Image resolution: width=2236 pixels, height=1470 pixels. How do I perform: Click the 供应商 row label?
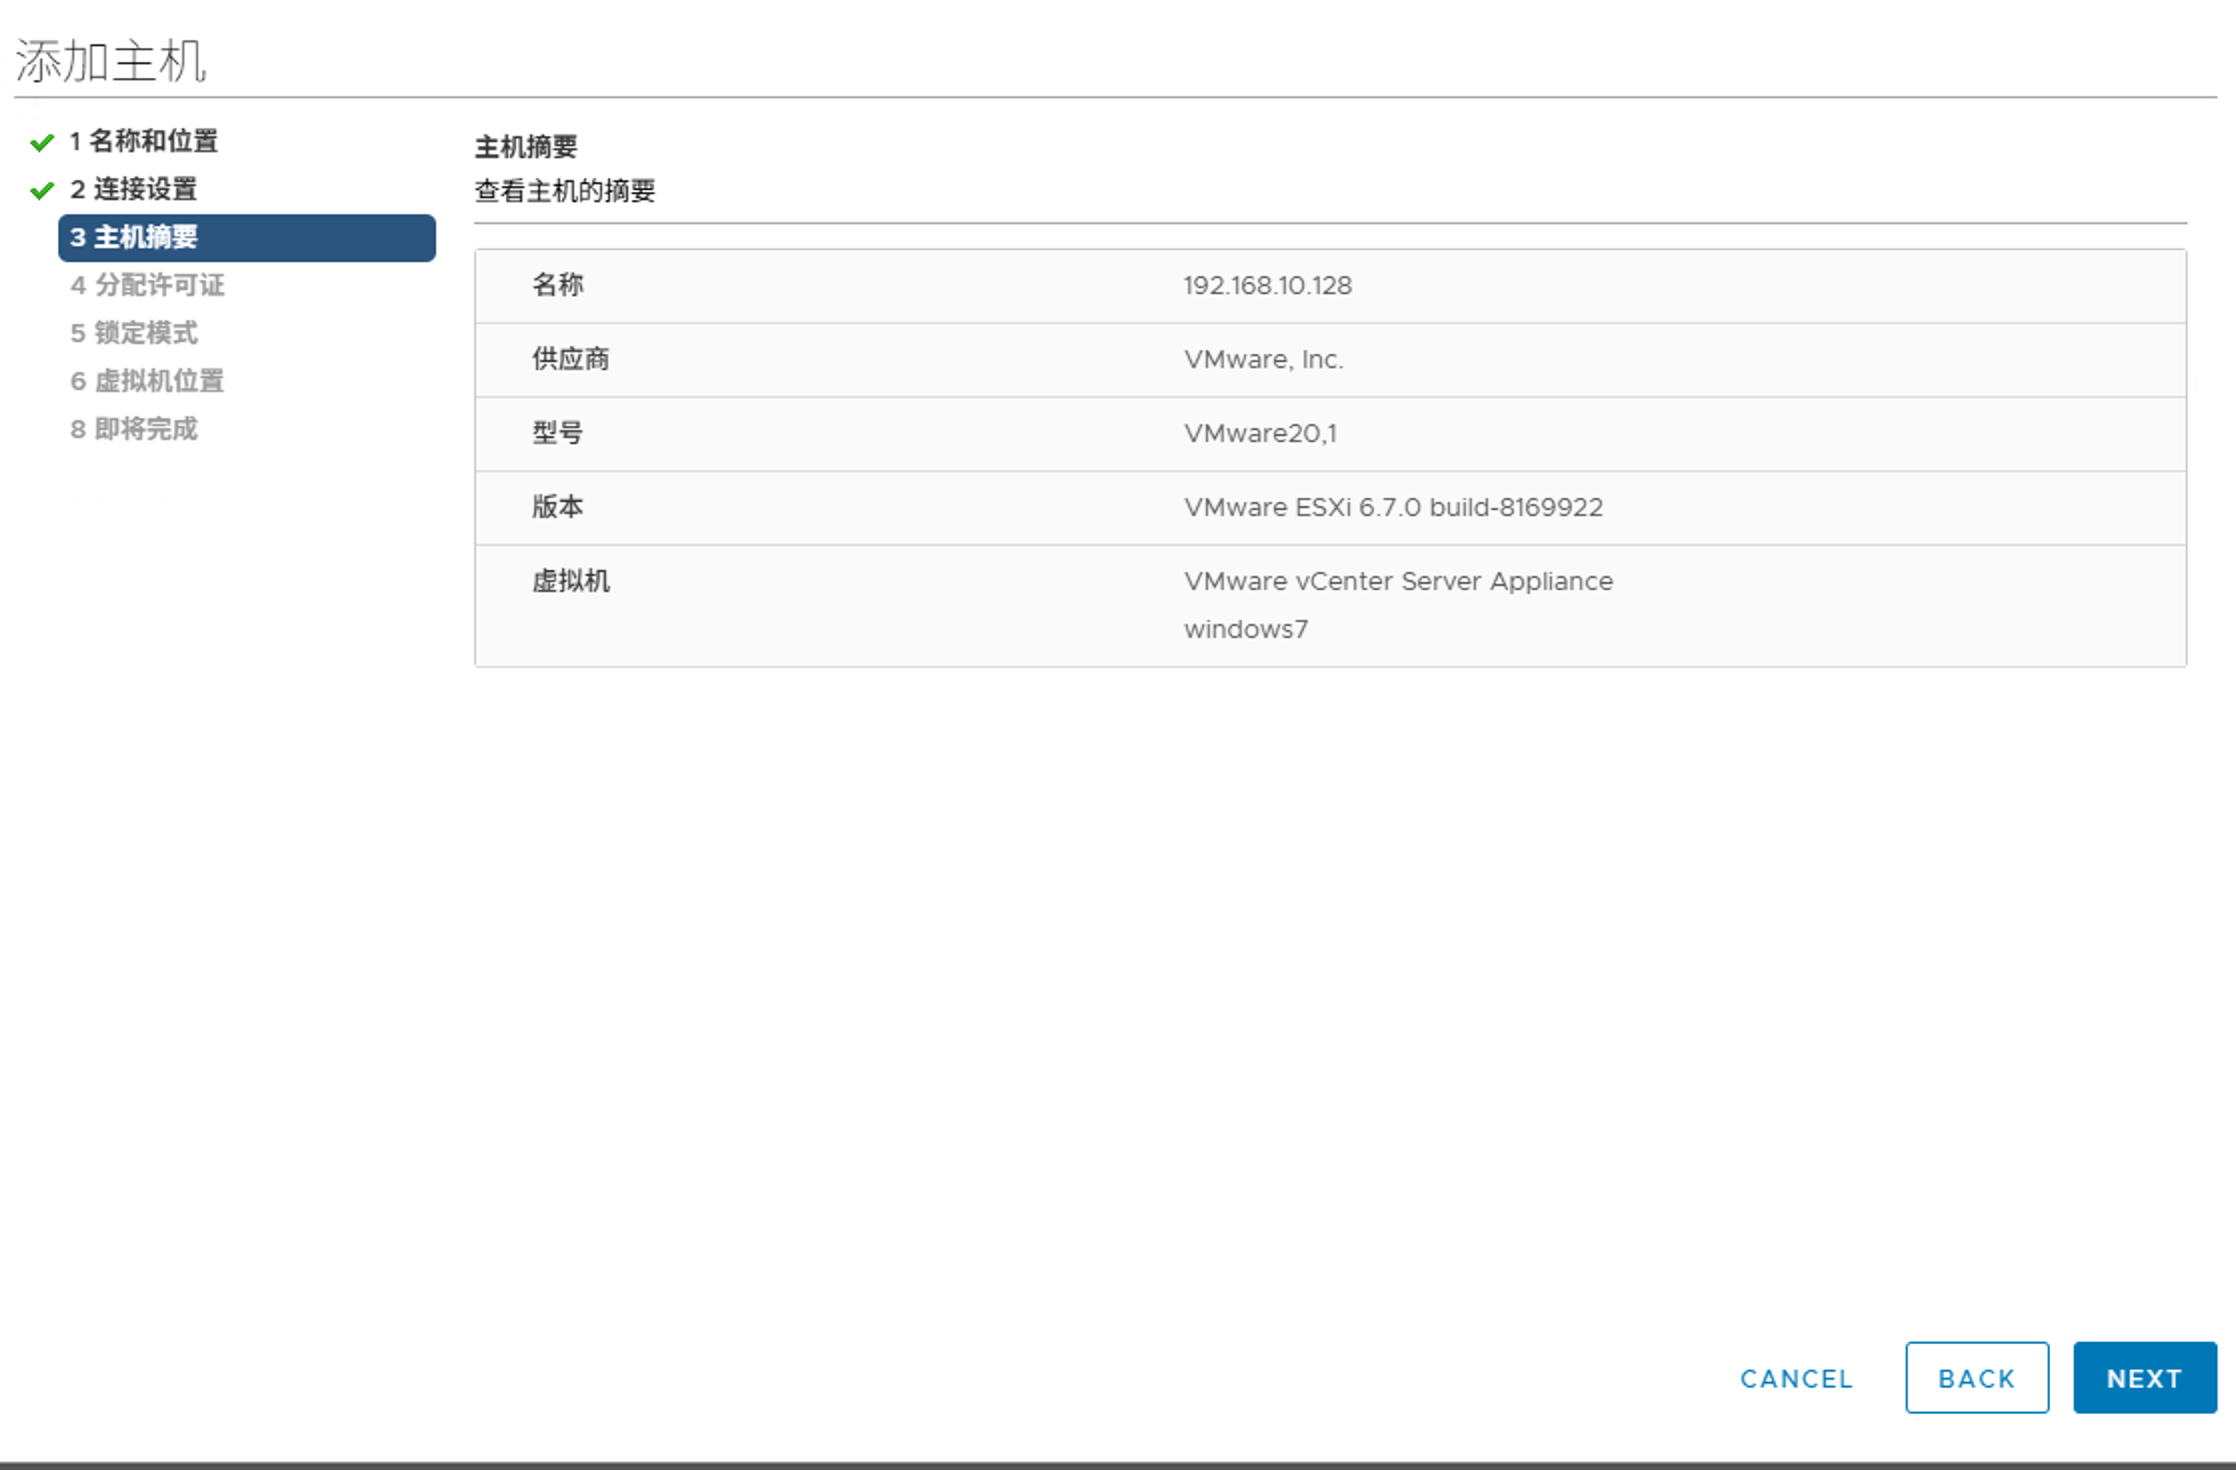[570, 359]
